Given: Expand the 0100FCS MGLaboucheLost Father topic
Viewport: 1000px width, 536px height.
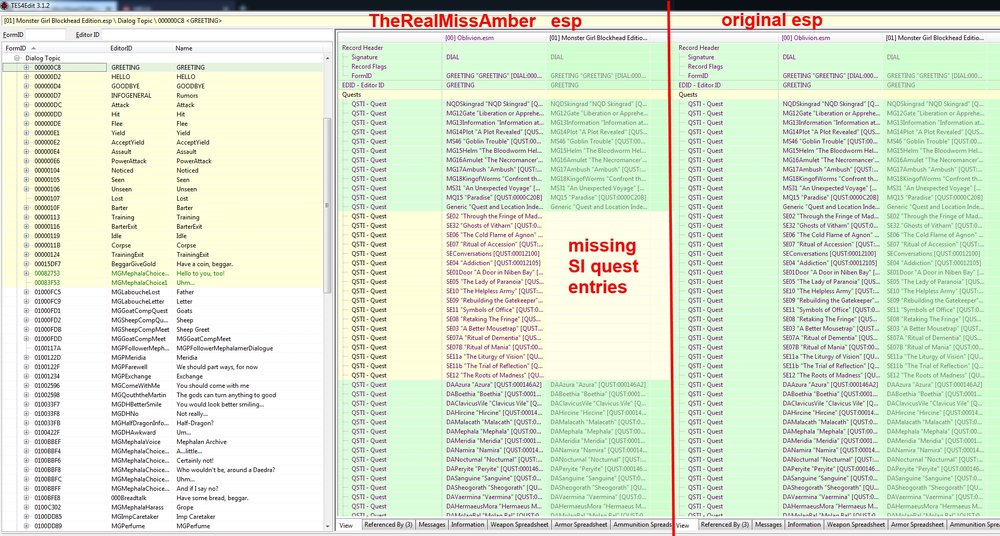Looking at the screenshot, I should [26, 292].
